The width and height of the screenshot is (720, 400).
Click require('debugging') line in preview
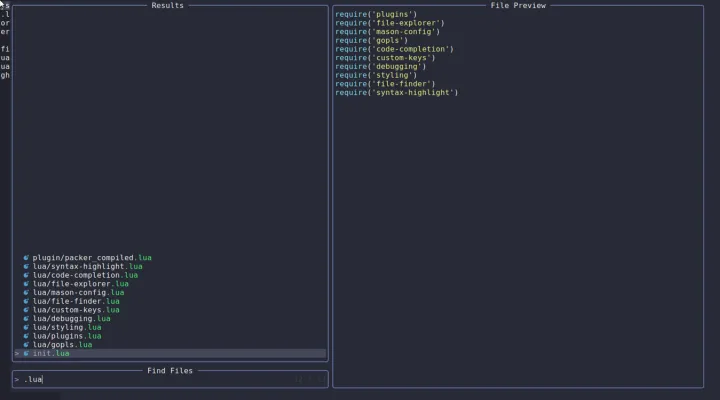coord(381,67)
